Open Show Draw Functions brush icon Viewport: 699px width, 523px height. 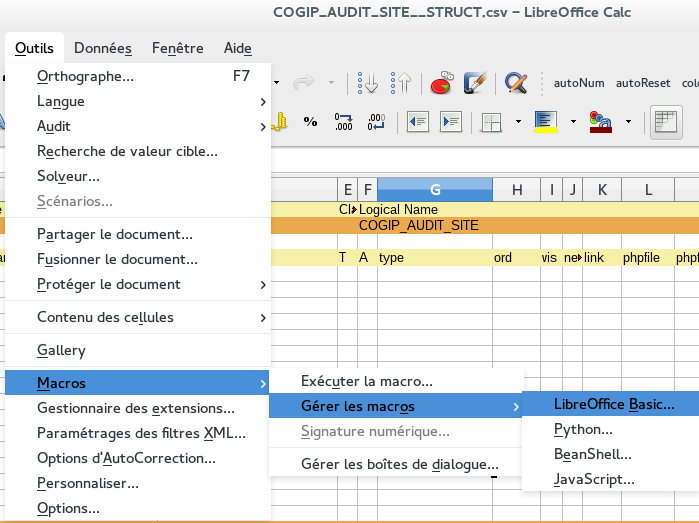(475, 82)
